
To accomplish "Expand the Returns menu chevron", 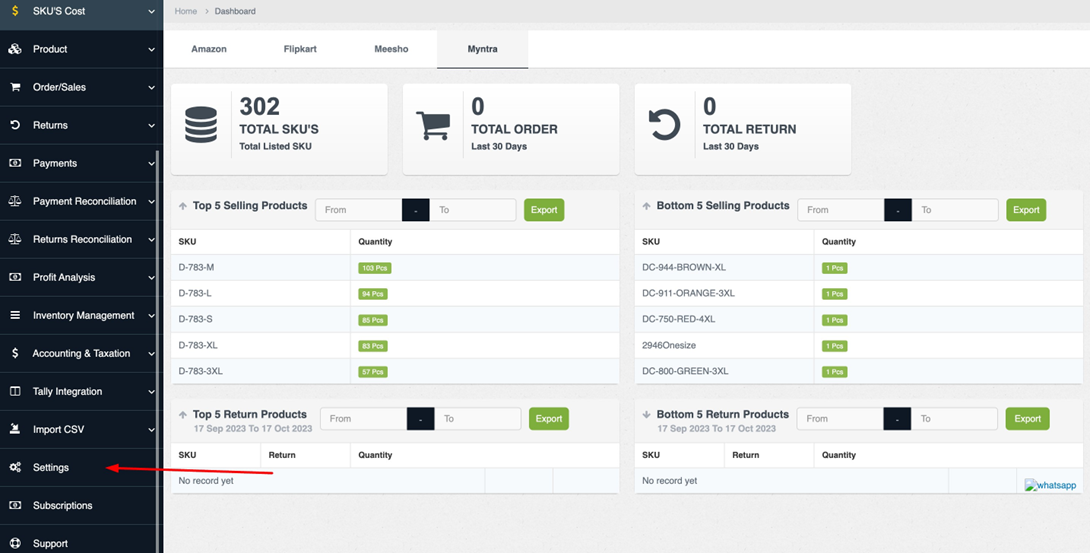I will pyautogui.click(x=152, y=125).
